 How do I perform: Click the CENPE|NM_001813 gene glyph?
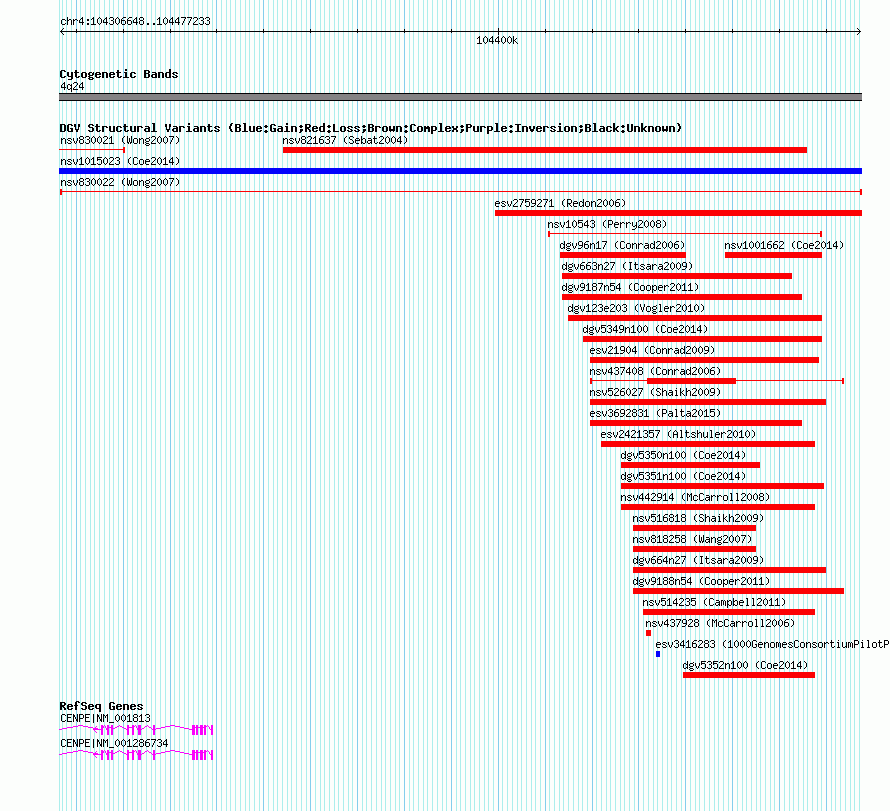click(136, 729)
